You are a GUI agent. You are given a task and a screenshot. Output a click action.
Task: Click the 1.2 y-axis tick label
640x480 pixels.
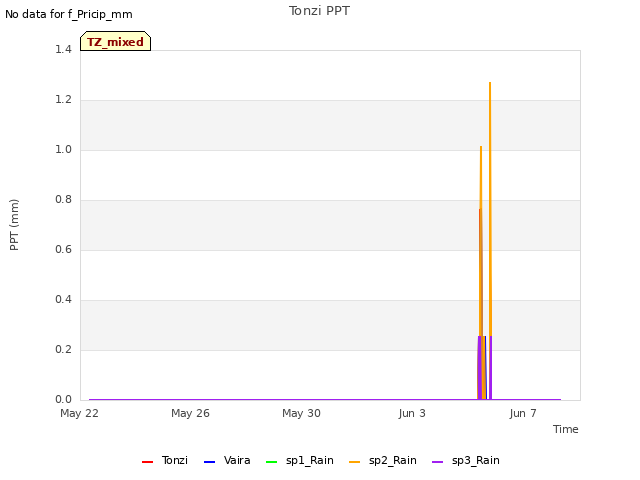tap(63, 100)
